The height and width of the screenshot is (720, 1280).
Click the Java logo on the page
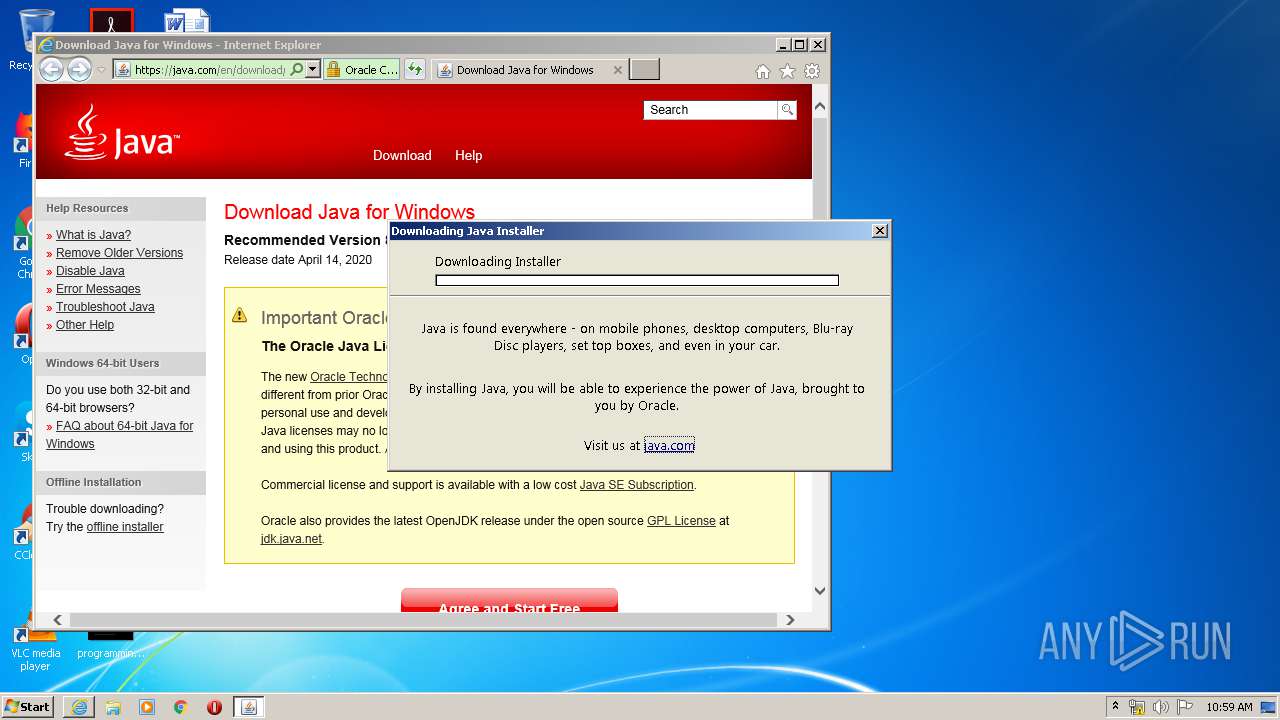click(121, 133)
